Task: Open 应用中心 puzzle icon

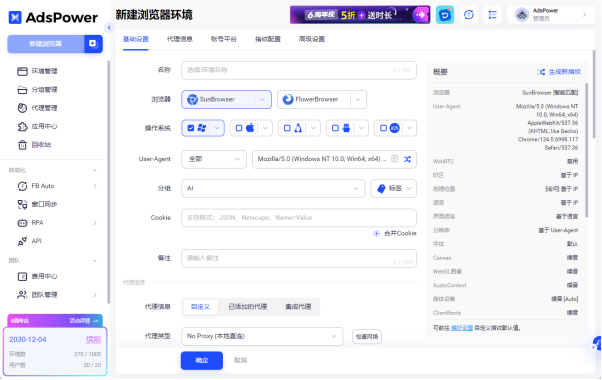Action: point(22,126)
